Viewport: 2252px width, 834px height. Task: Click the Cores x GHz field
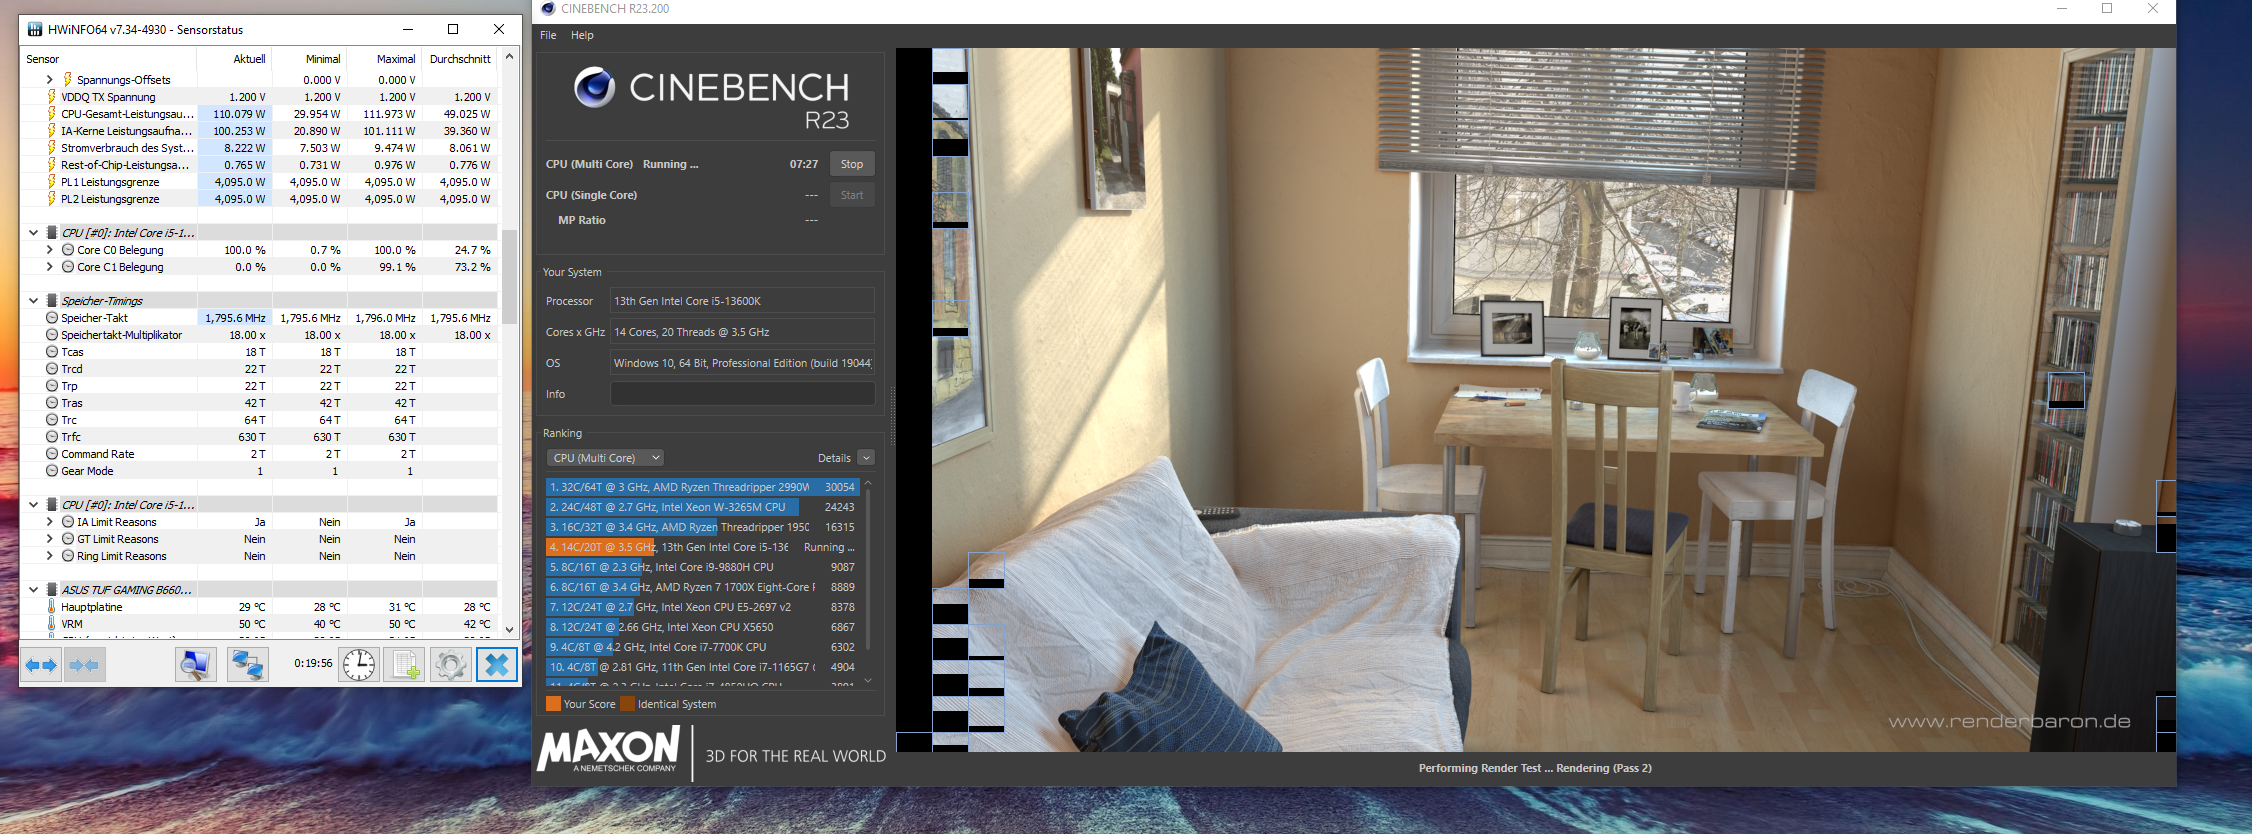point(743,332)
